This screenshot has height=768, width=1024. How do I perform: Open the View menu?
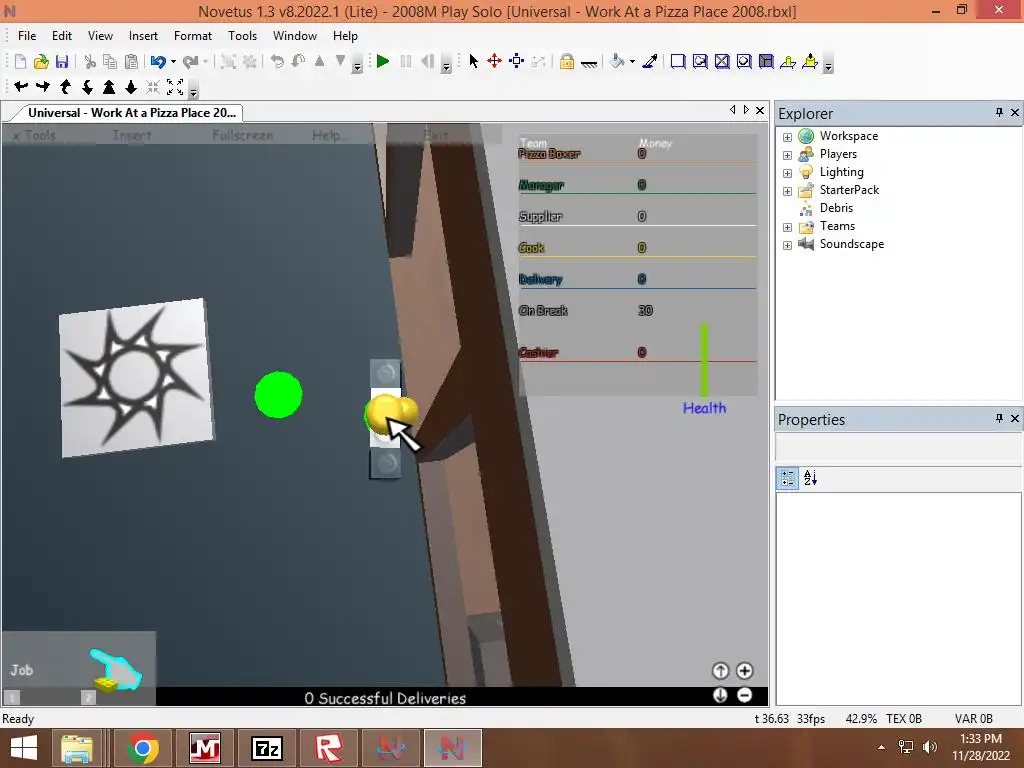[100, 36]
